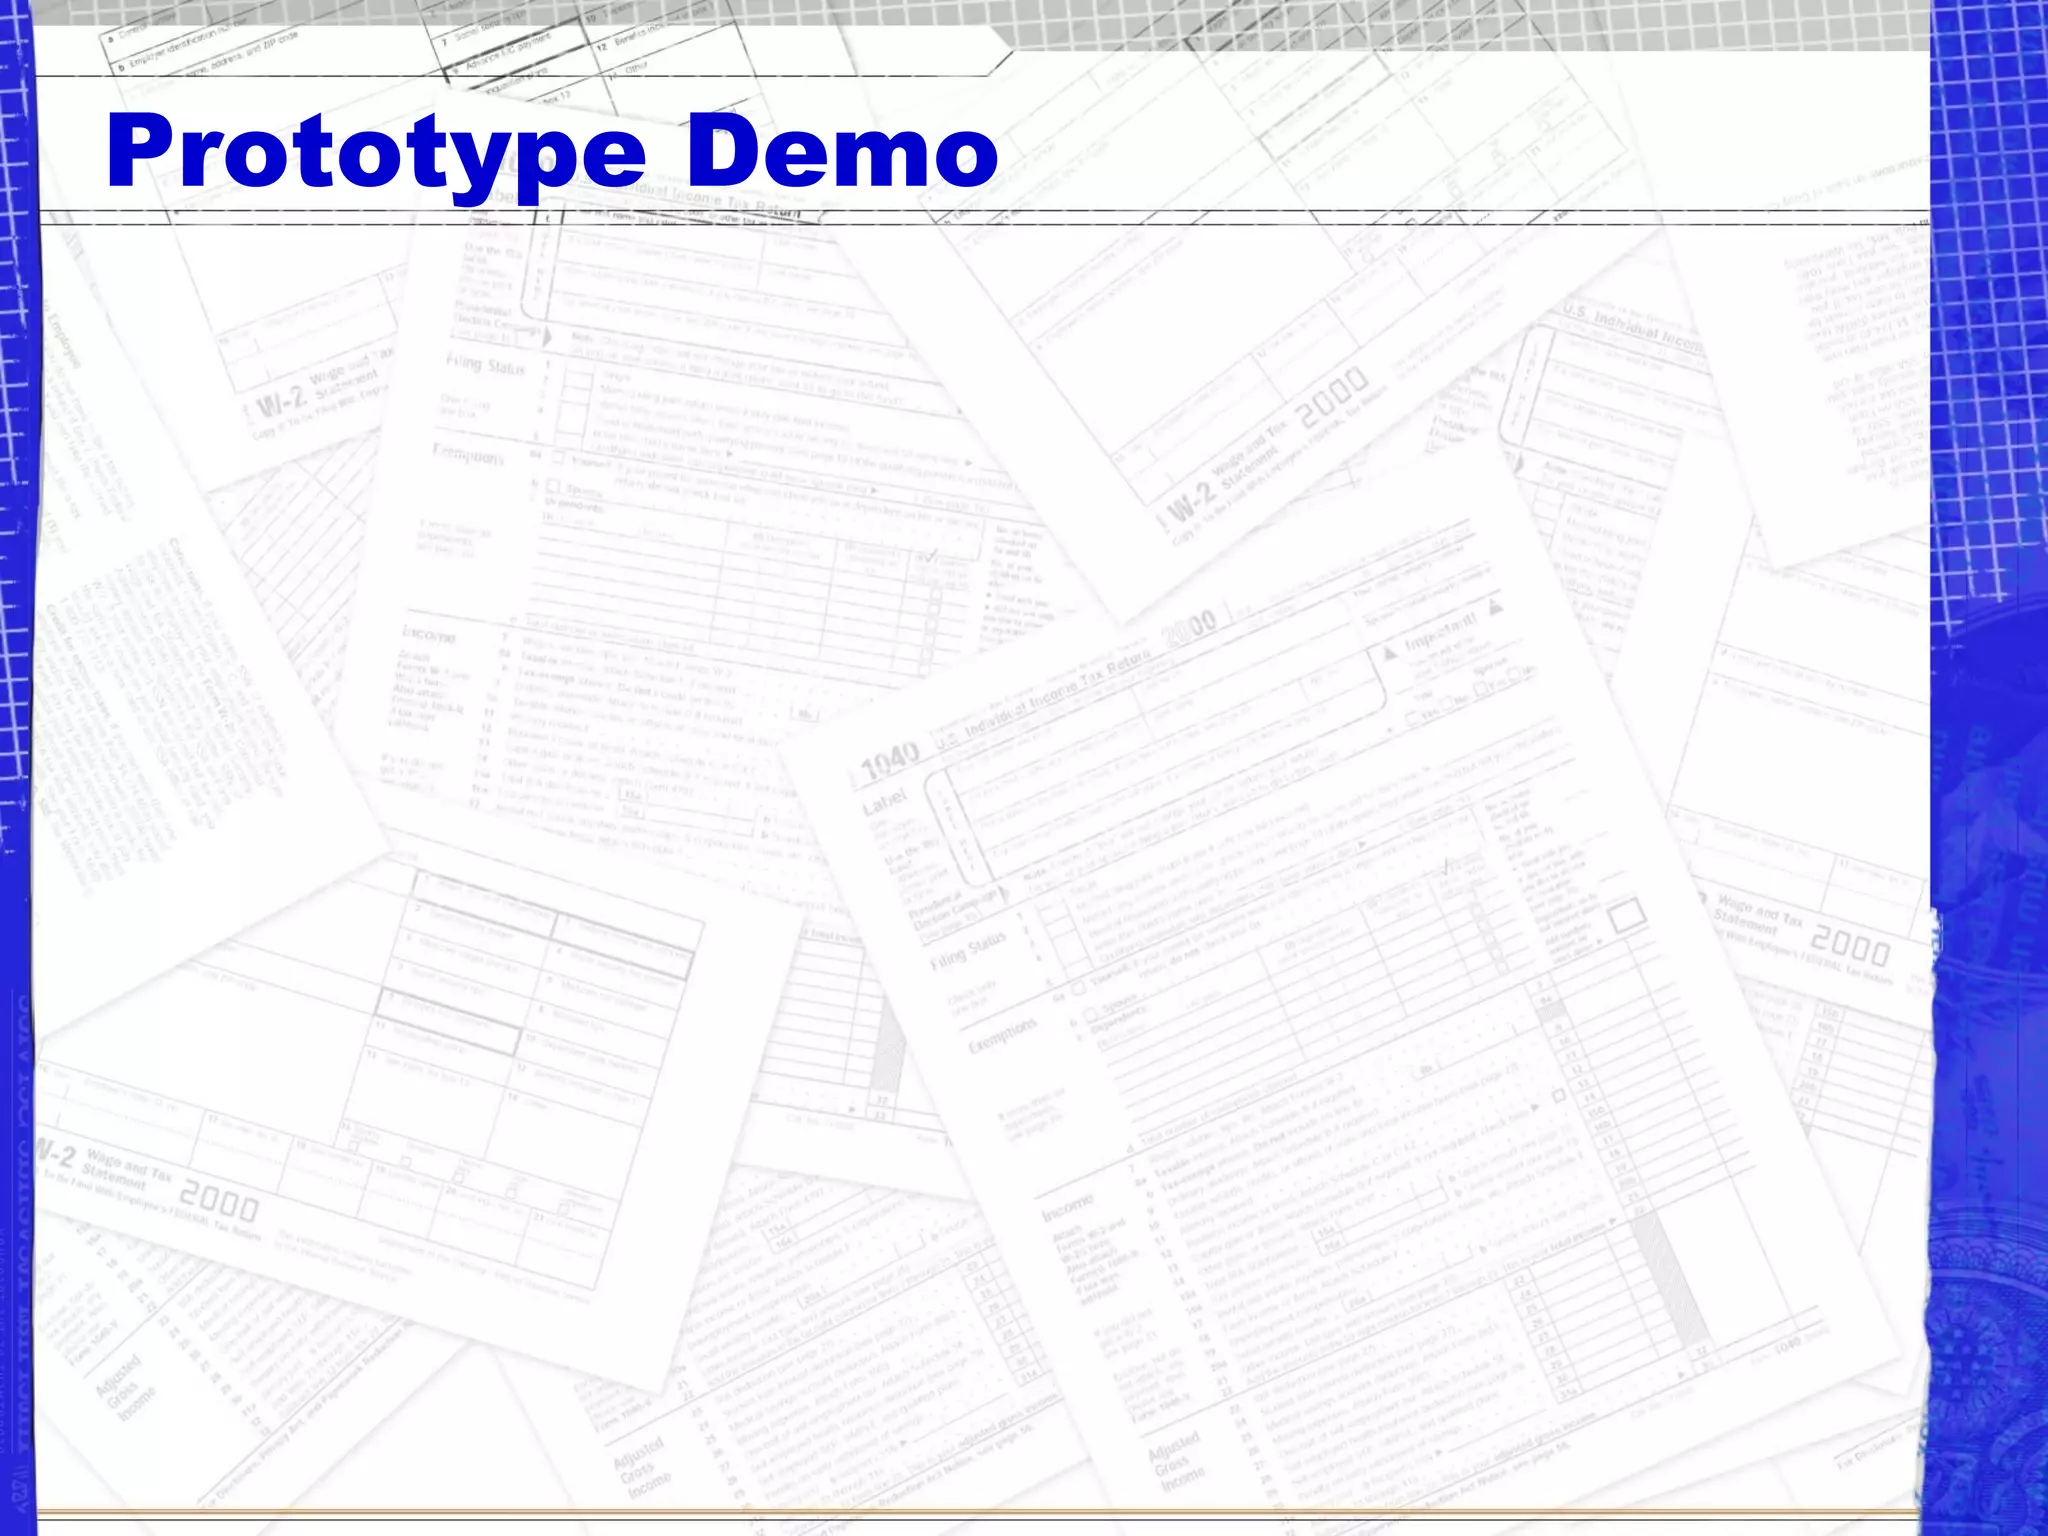Screen dimensions: 2048x1536
Task: Click the 2000 year on right-edge W-2 form
Action: (1851, 945)
